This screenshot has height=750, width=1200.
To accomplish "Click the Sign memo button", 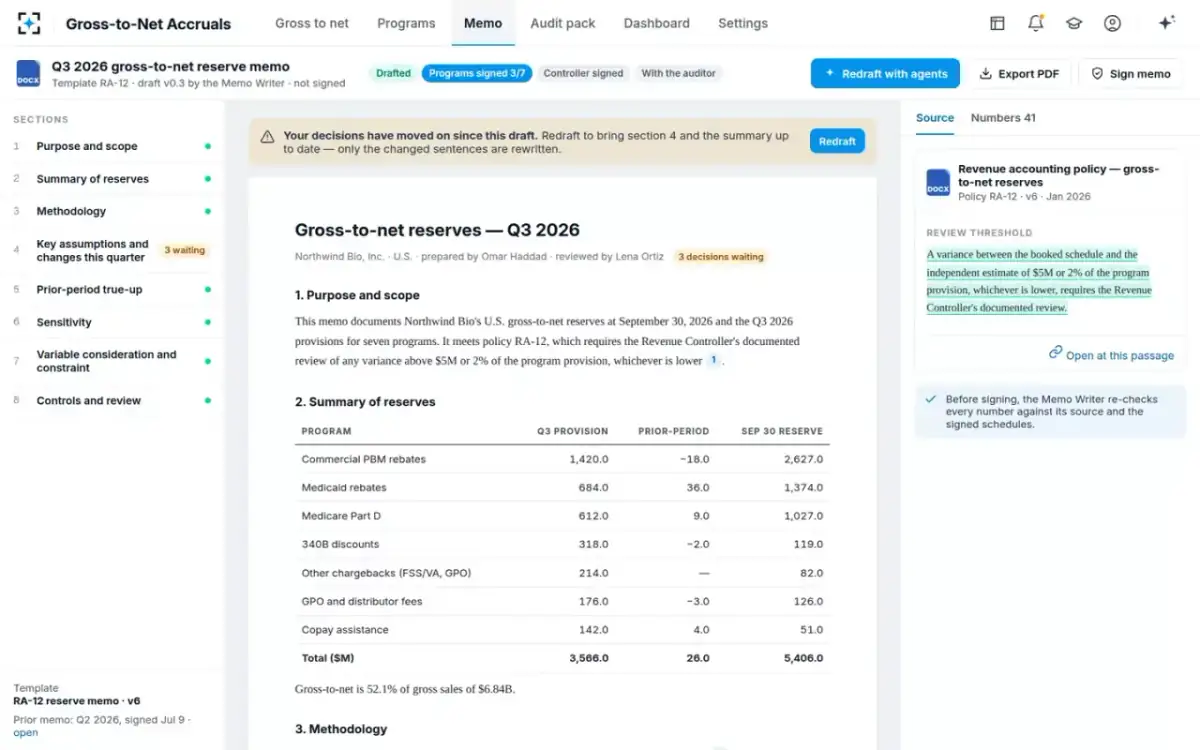I will (1130, 74).
